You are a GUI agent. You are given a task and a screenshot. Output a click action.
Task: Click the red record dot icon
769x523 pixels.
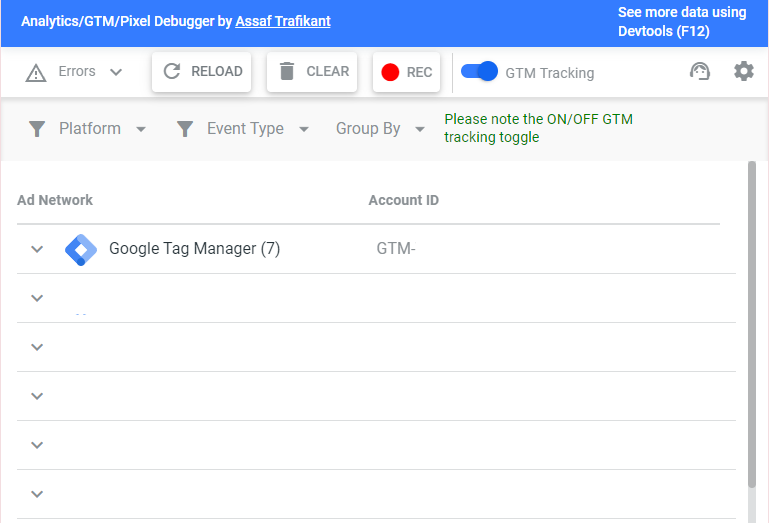pos(390,72)
